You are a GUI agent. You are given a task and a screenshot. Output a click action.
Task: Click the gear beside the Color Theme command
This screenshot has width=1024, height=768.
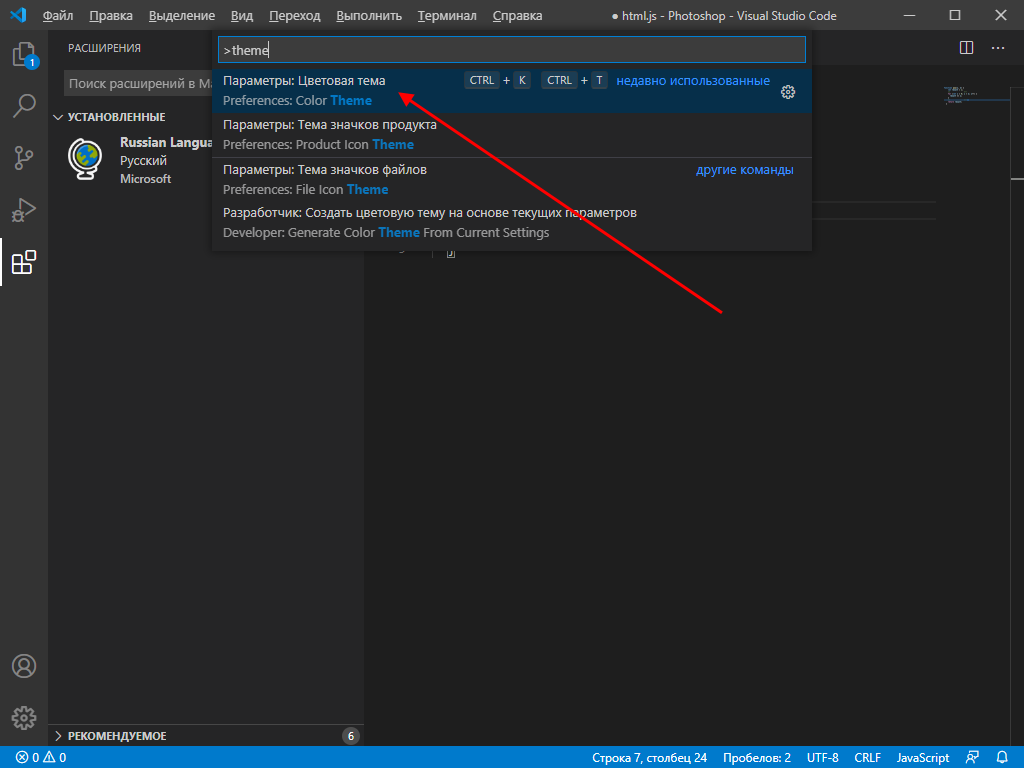788,90
